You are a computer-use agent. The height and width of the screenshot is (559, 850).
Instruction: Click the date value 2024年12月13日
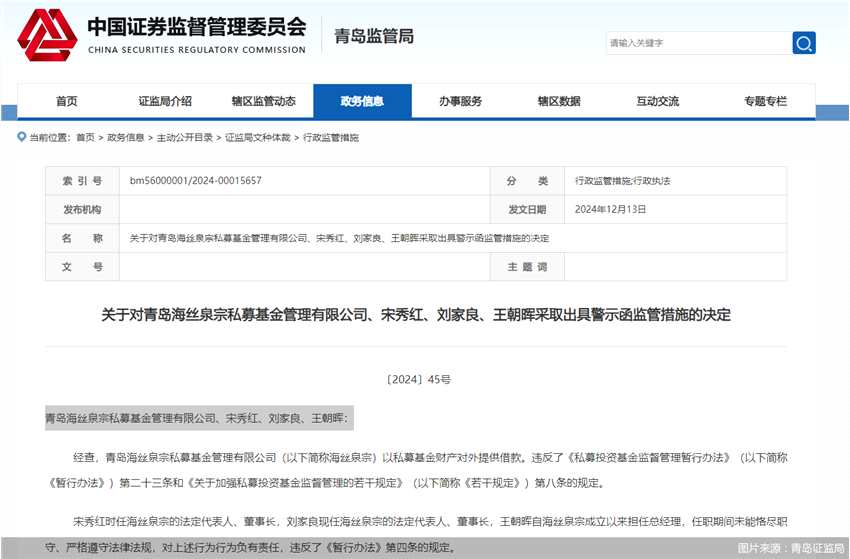610,209
